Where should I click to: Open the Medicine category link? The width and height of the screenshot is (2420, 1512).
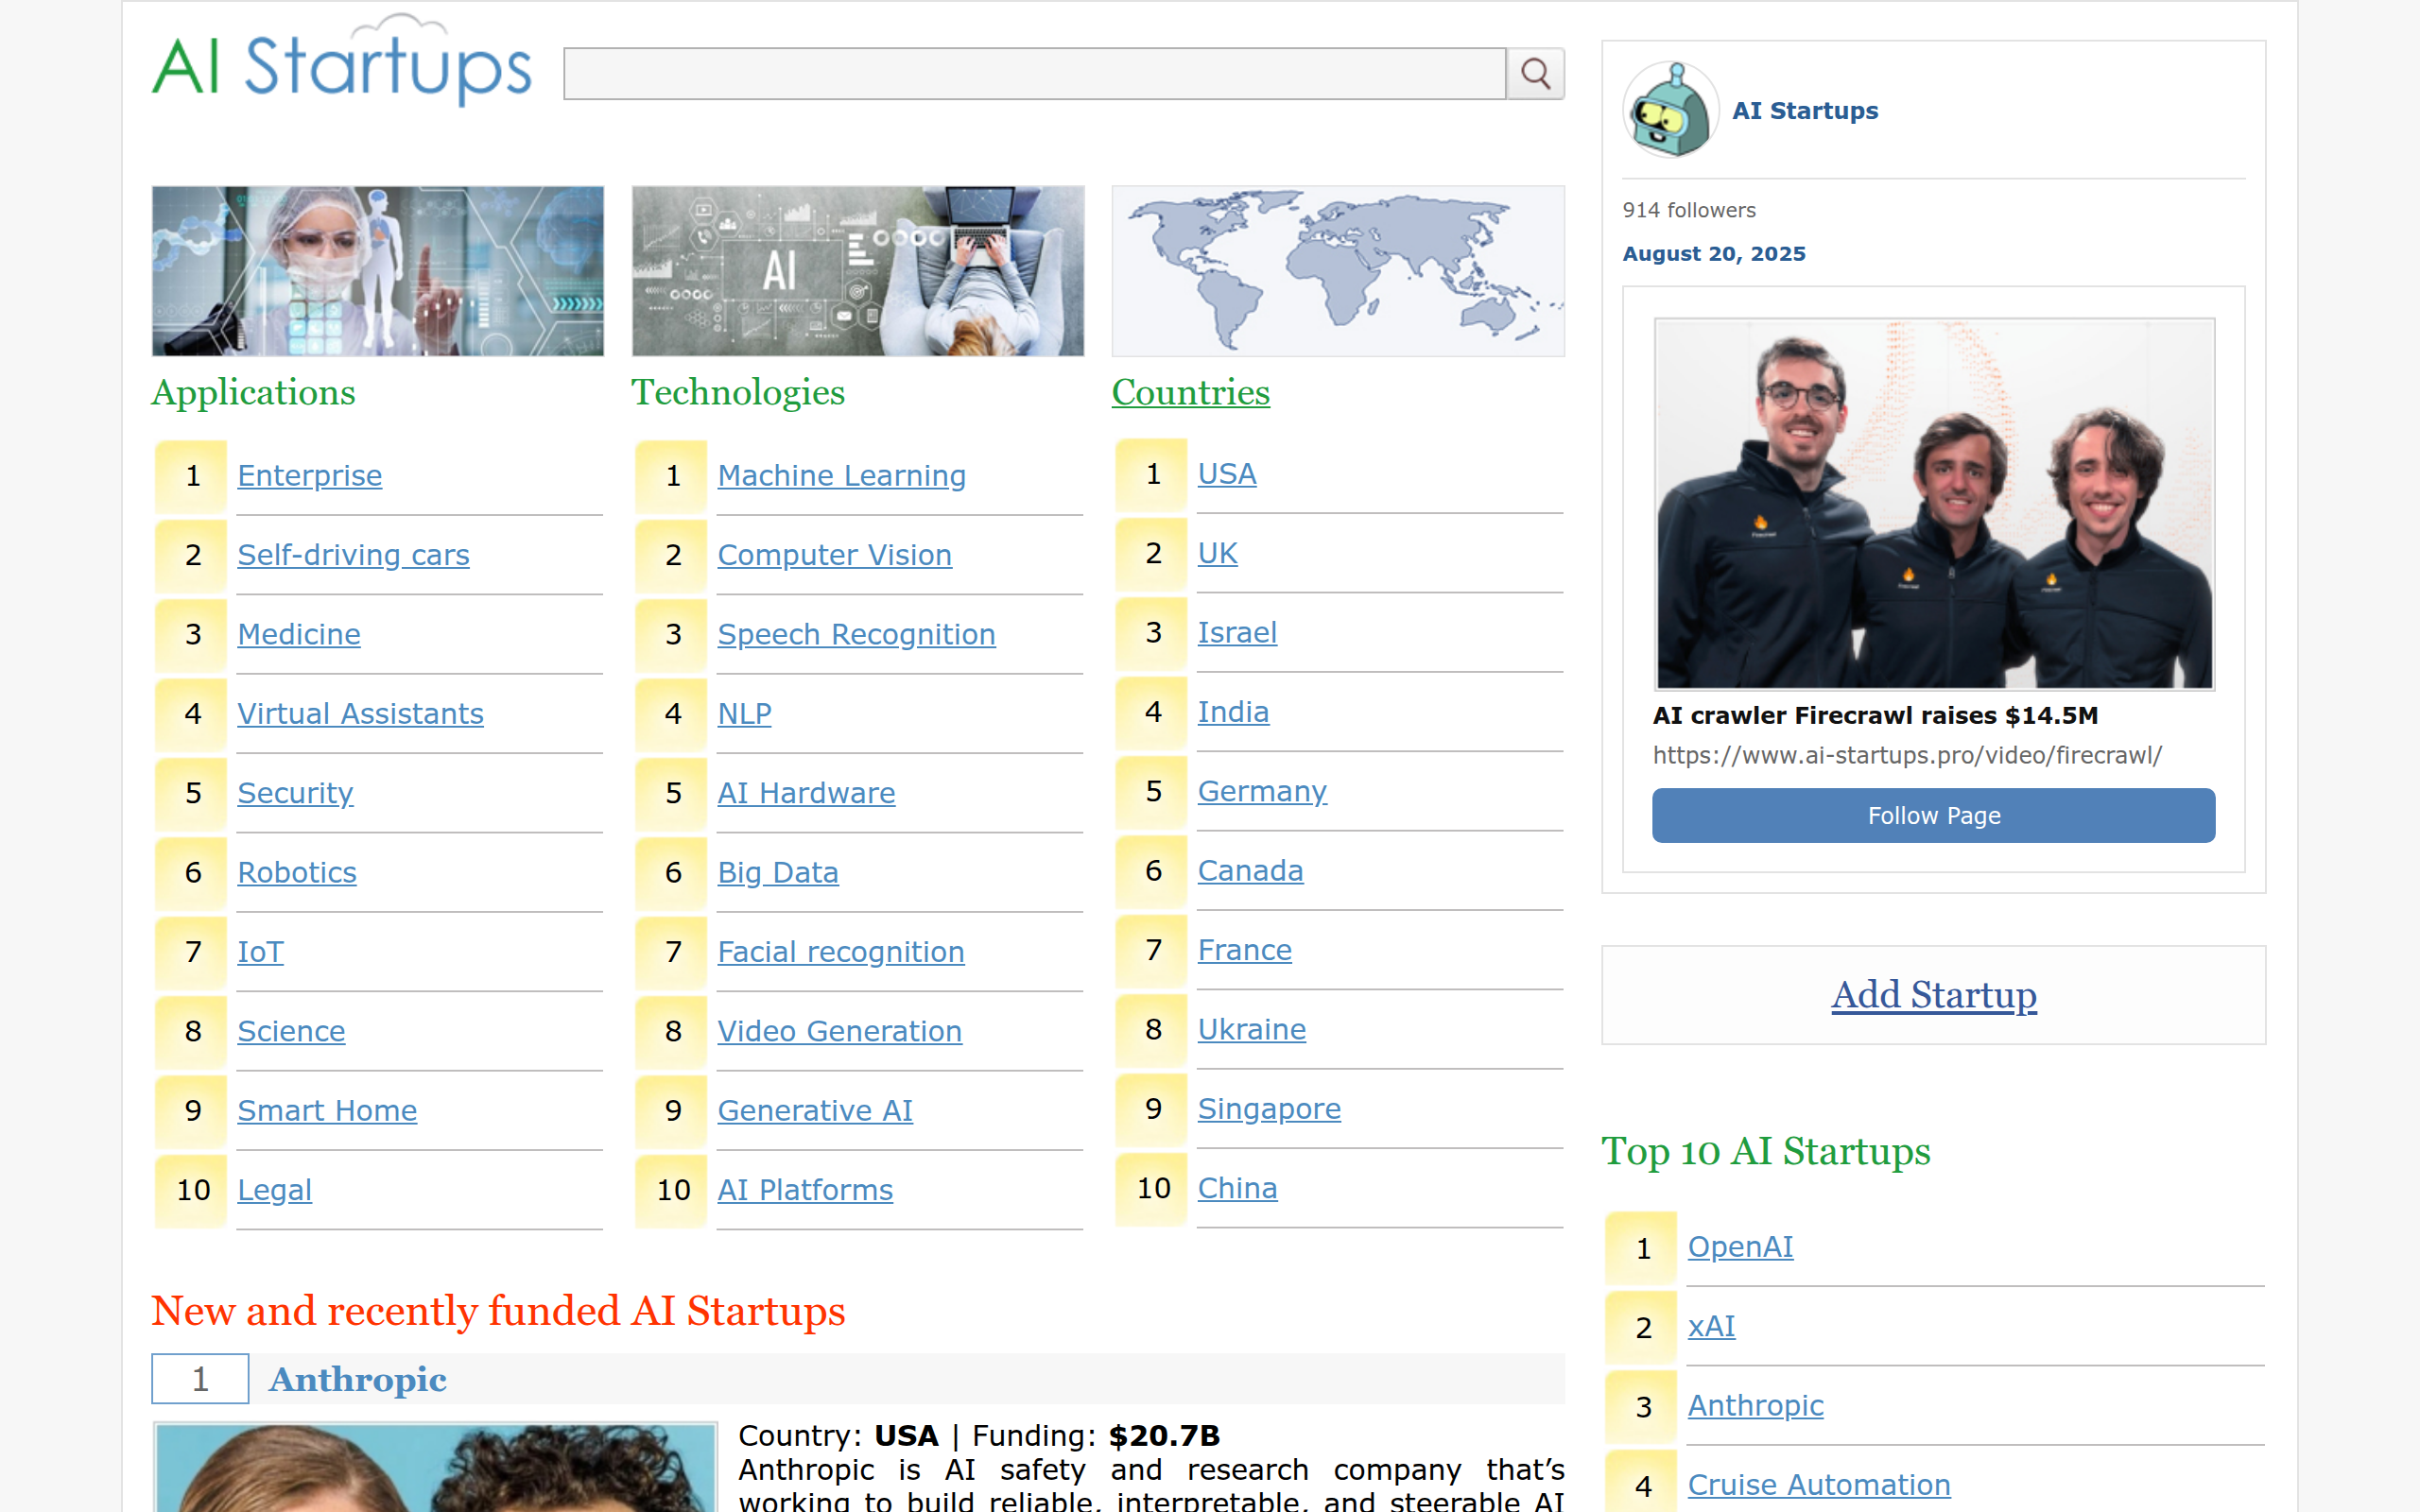tap(299, 634)
